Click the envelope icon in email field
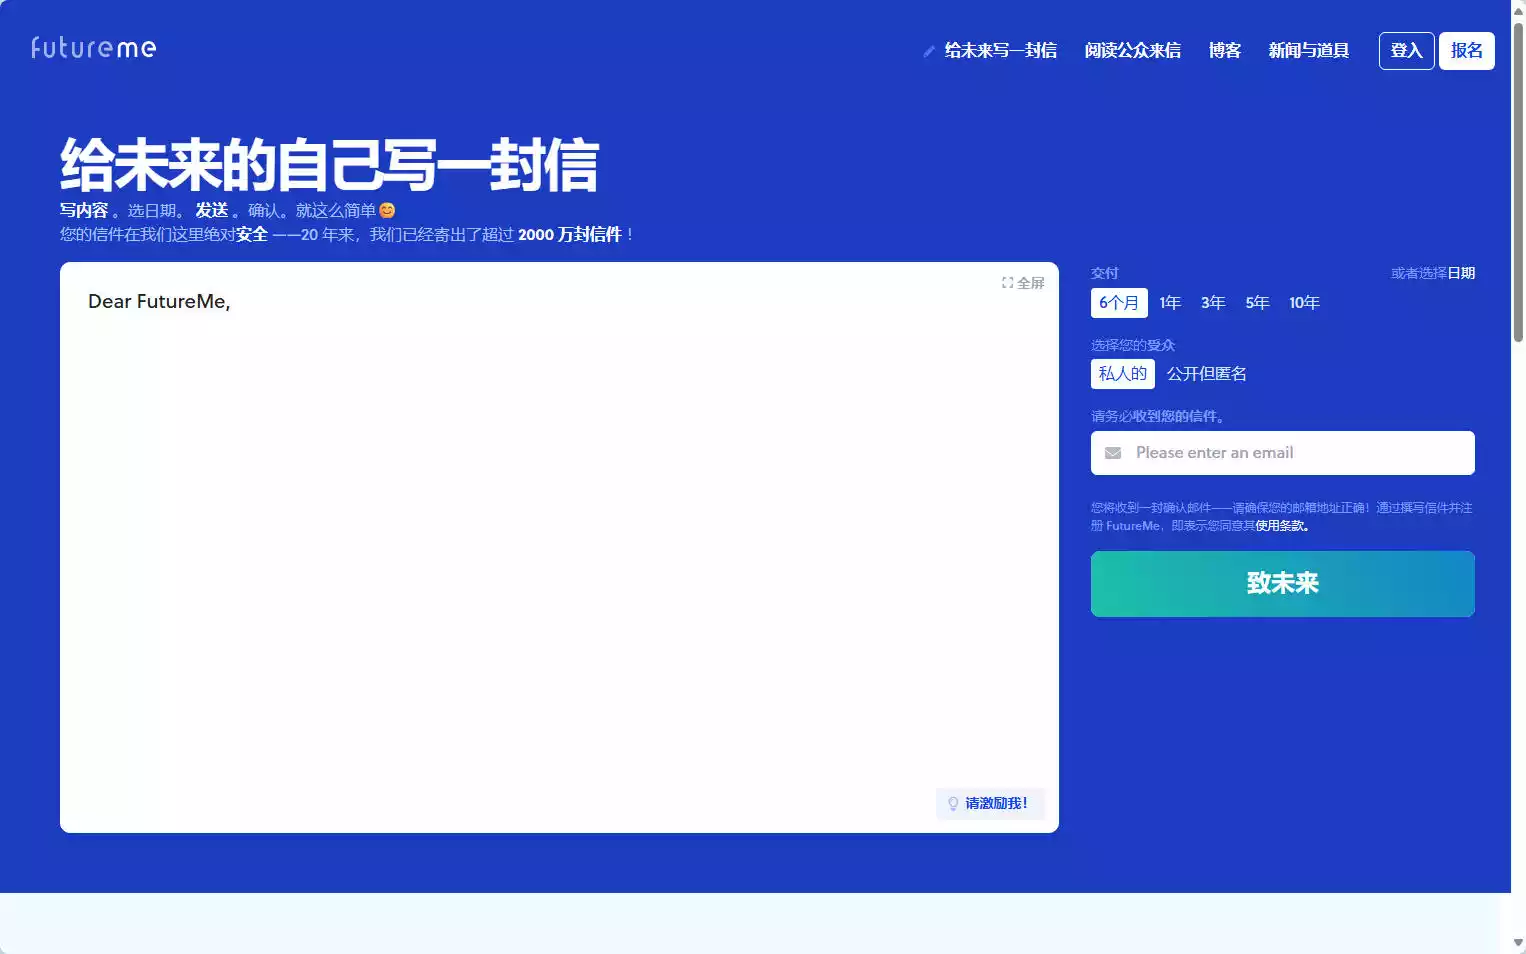1526x954 pixels. (1113, 453)
